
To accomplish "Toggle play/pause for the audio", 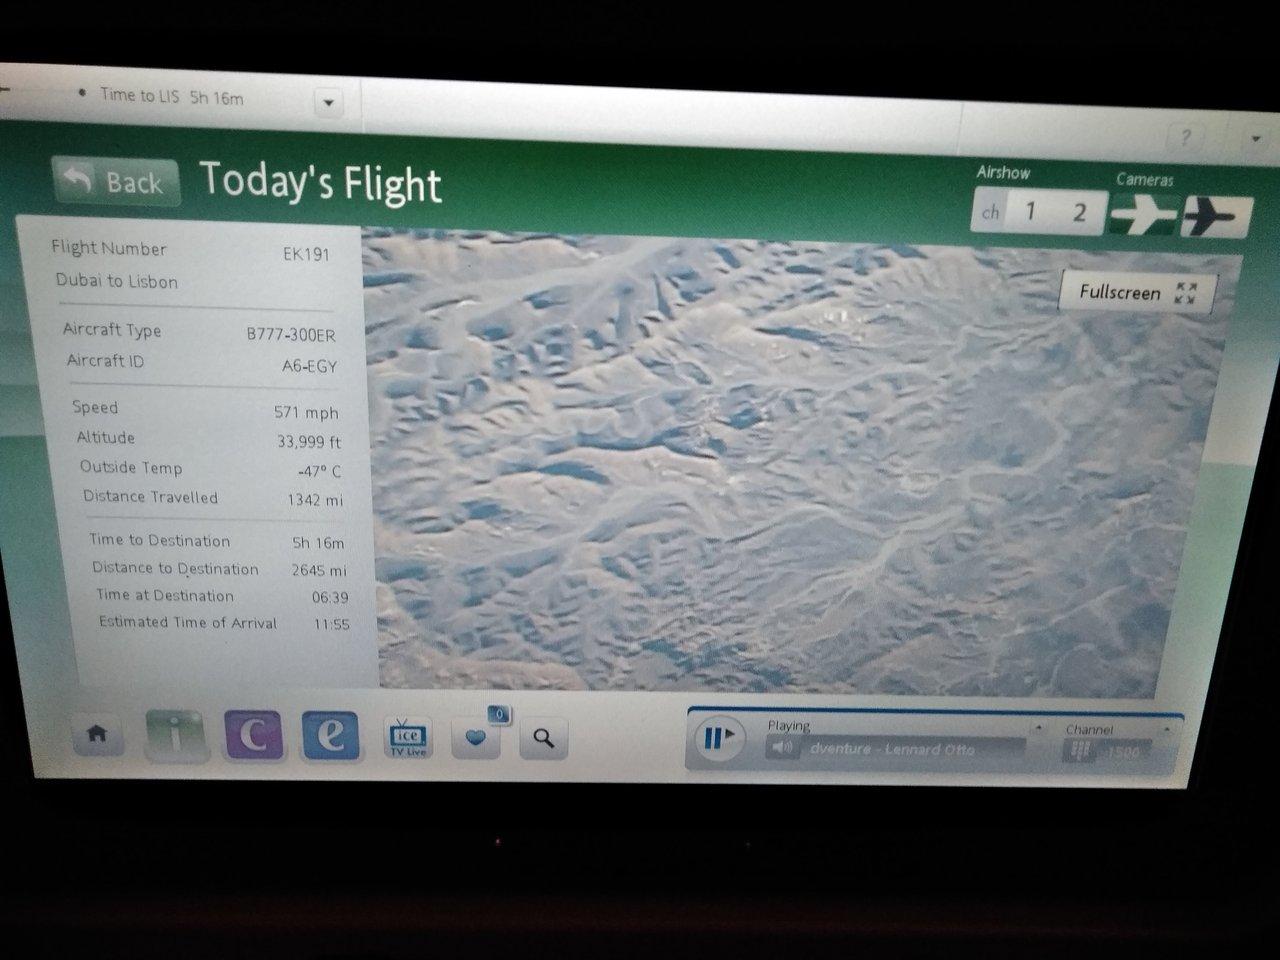I will coord(719,739).
